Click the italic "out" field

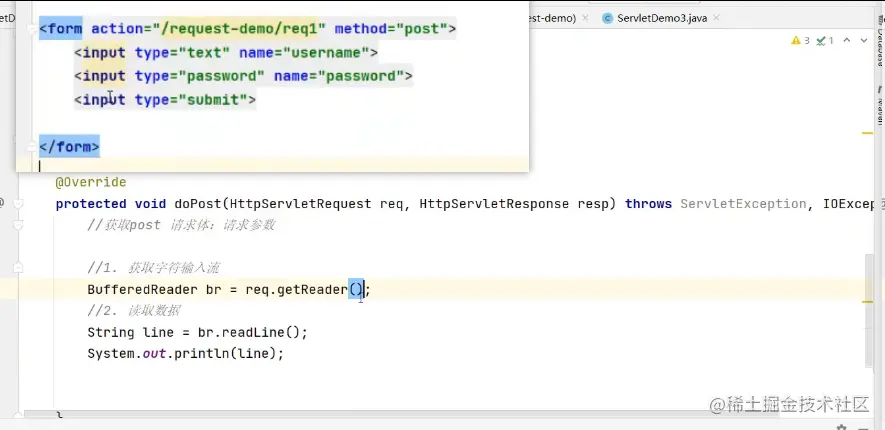154,354
